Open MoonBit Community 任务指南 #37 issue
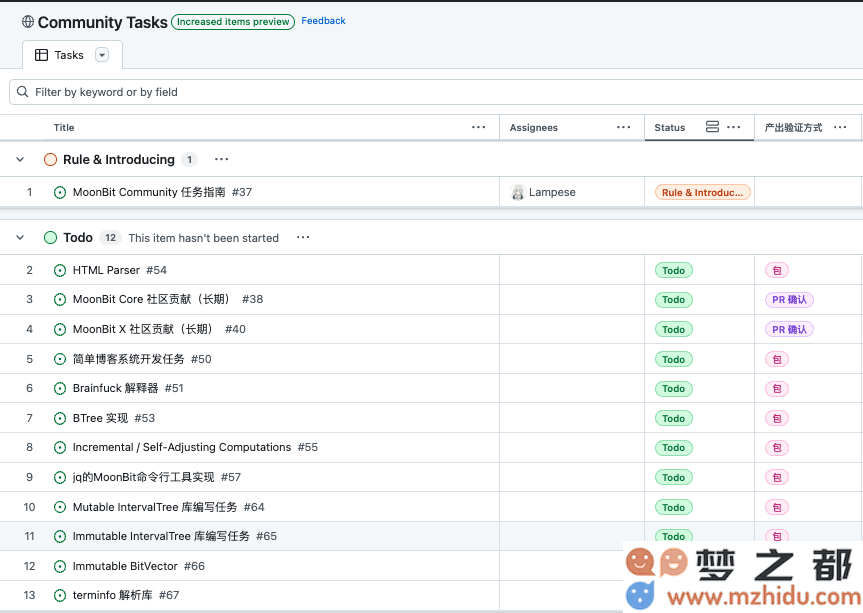 coord(162,192)
